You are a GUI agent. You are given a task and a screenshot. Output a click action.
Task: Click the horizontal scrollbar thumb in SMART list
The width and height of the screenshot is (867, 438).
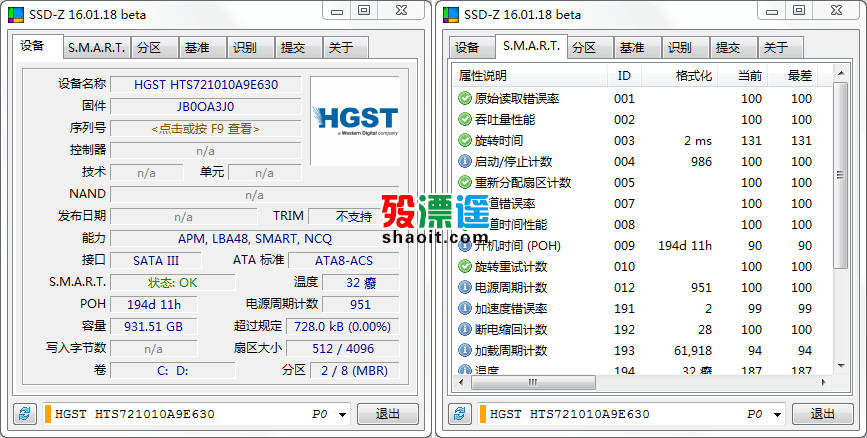pyautogui.click(x=532, y=382)
